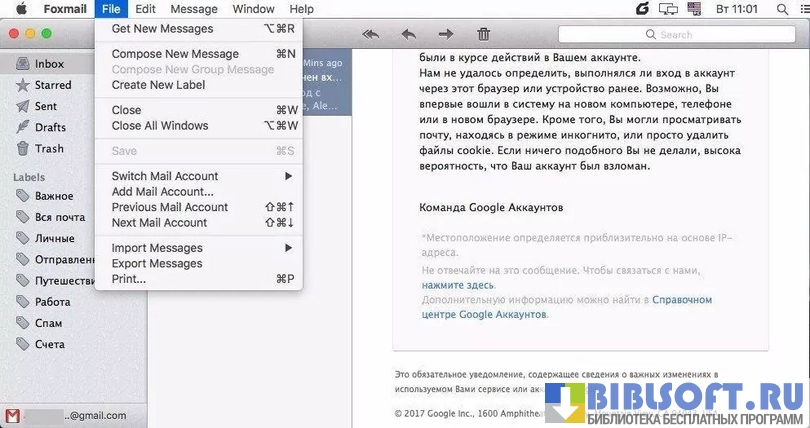
Task: Click the reply arrow icon in toolbar
Action: (408, 34)
